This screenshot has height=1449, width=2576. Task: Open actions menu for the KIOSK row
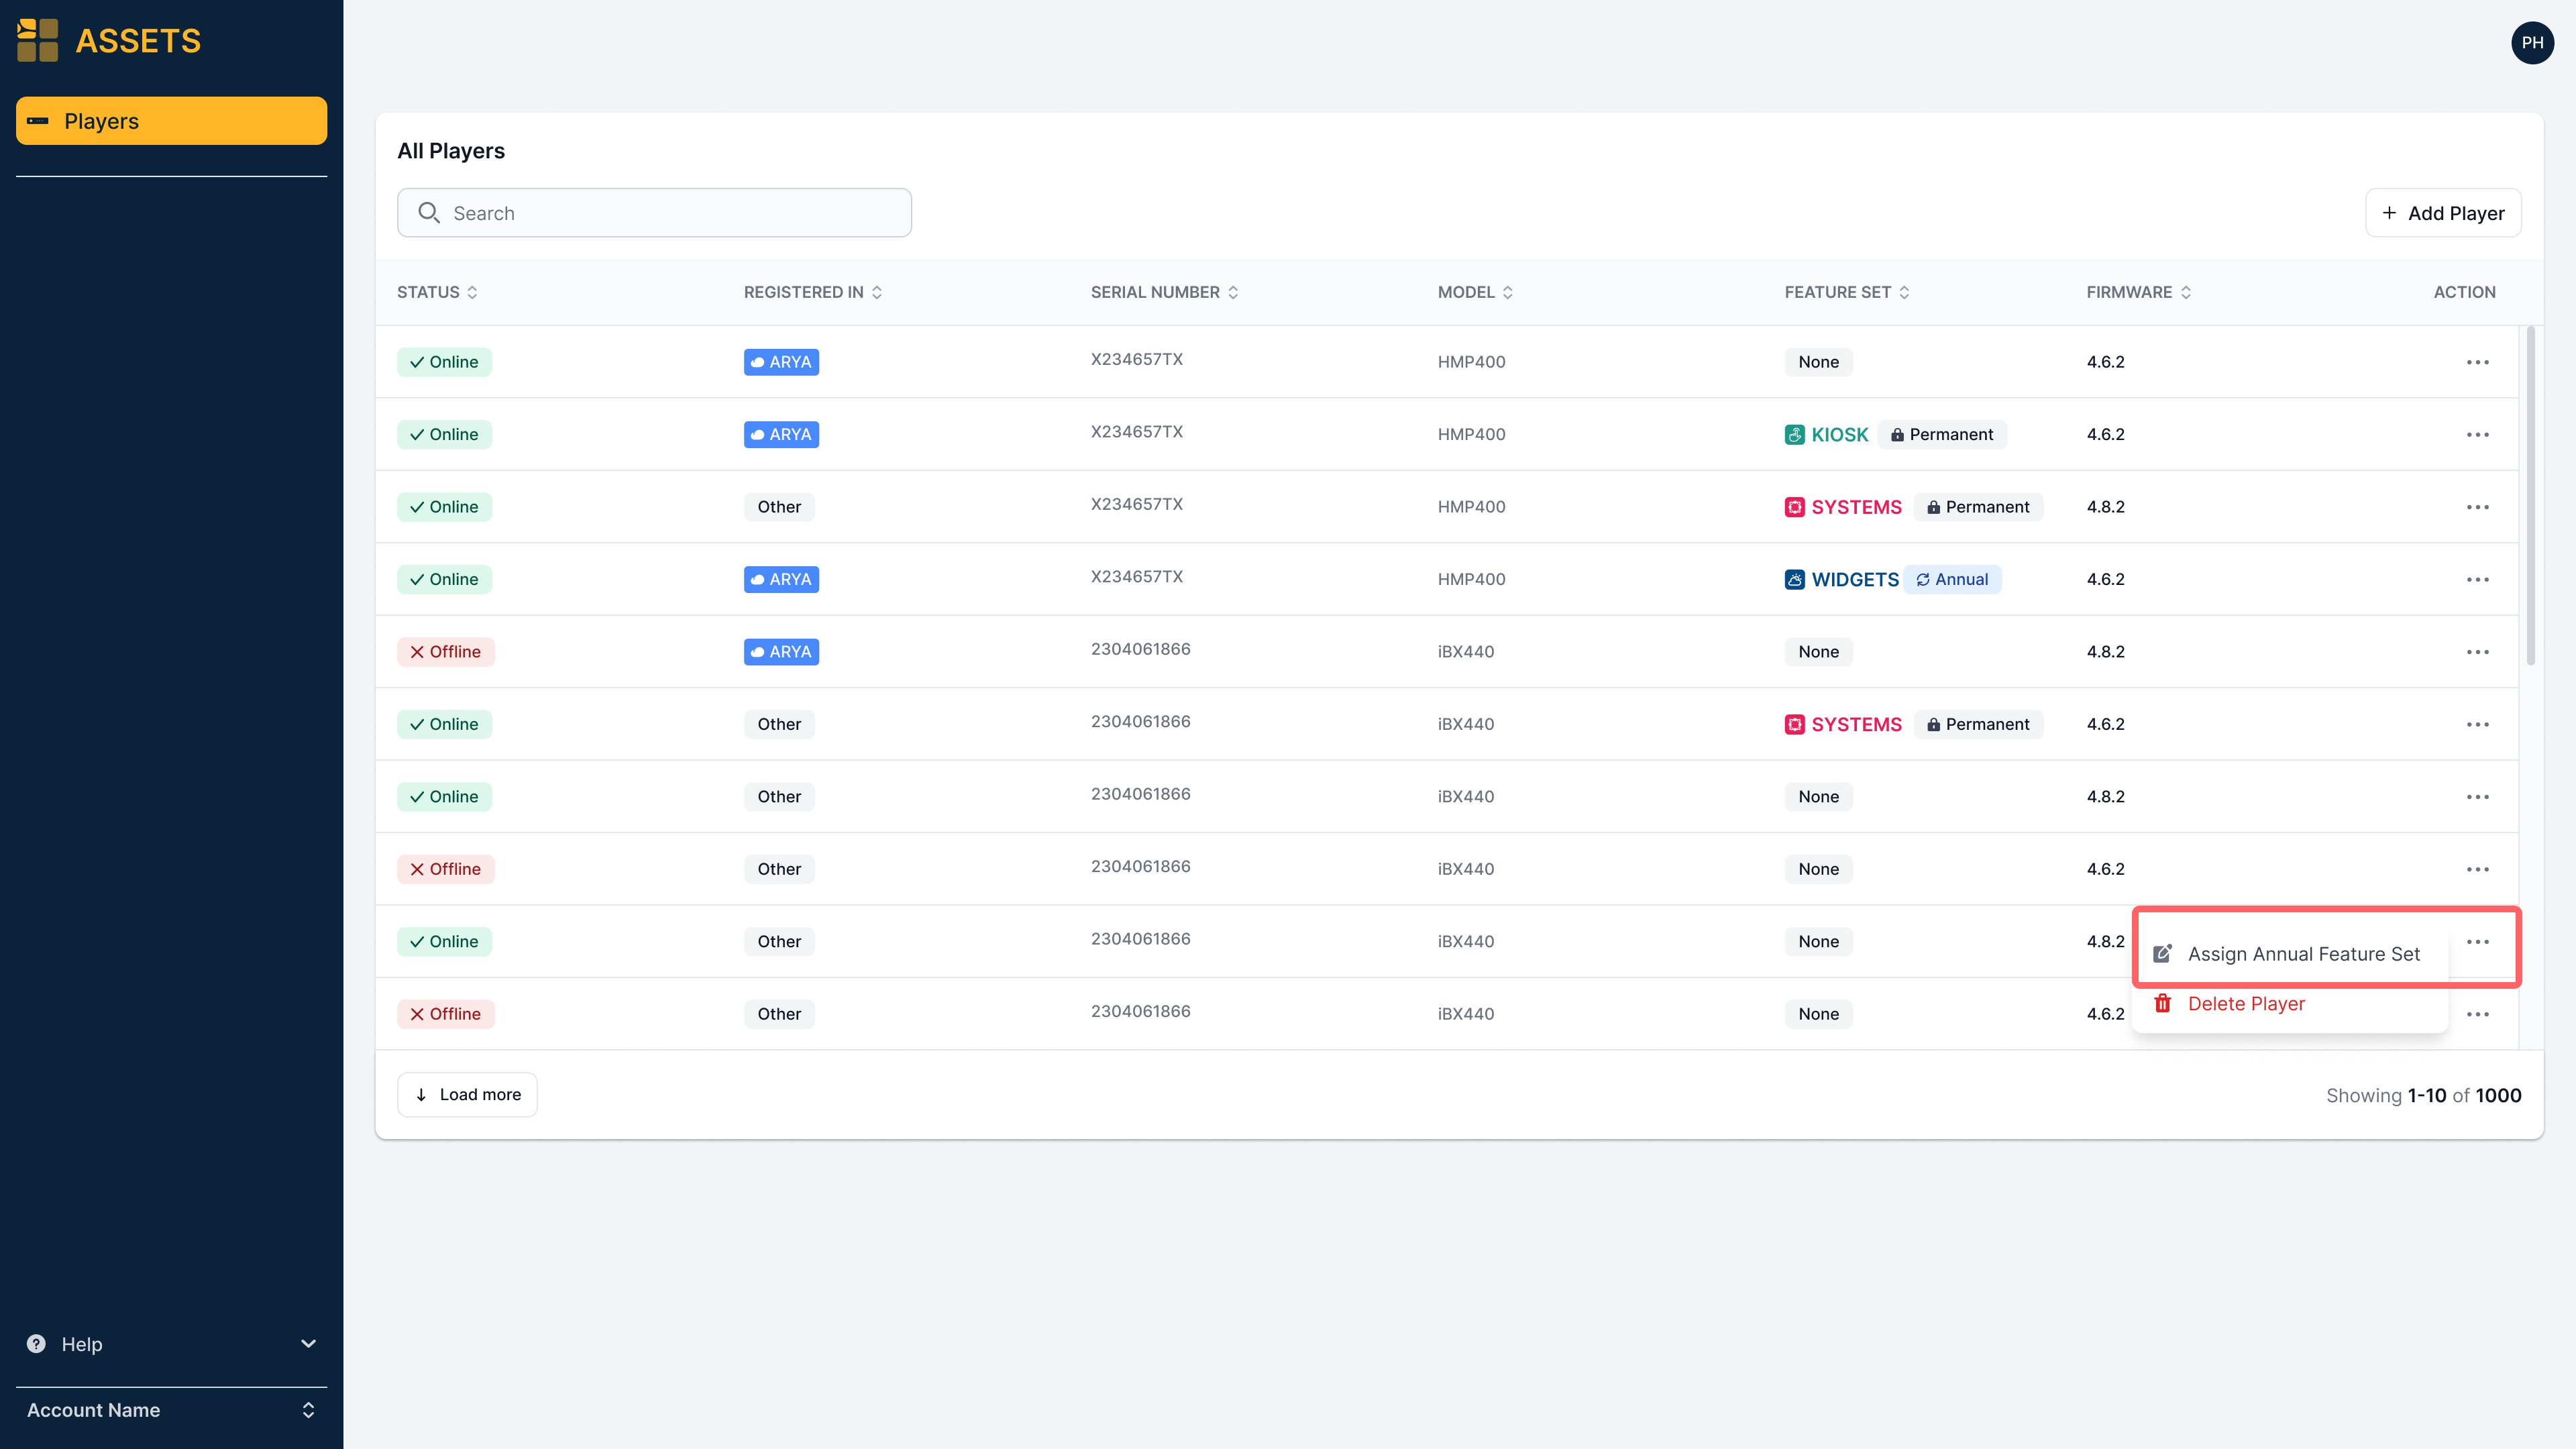pyautogui.click(x=2477, y=435)
